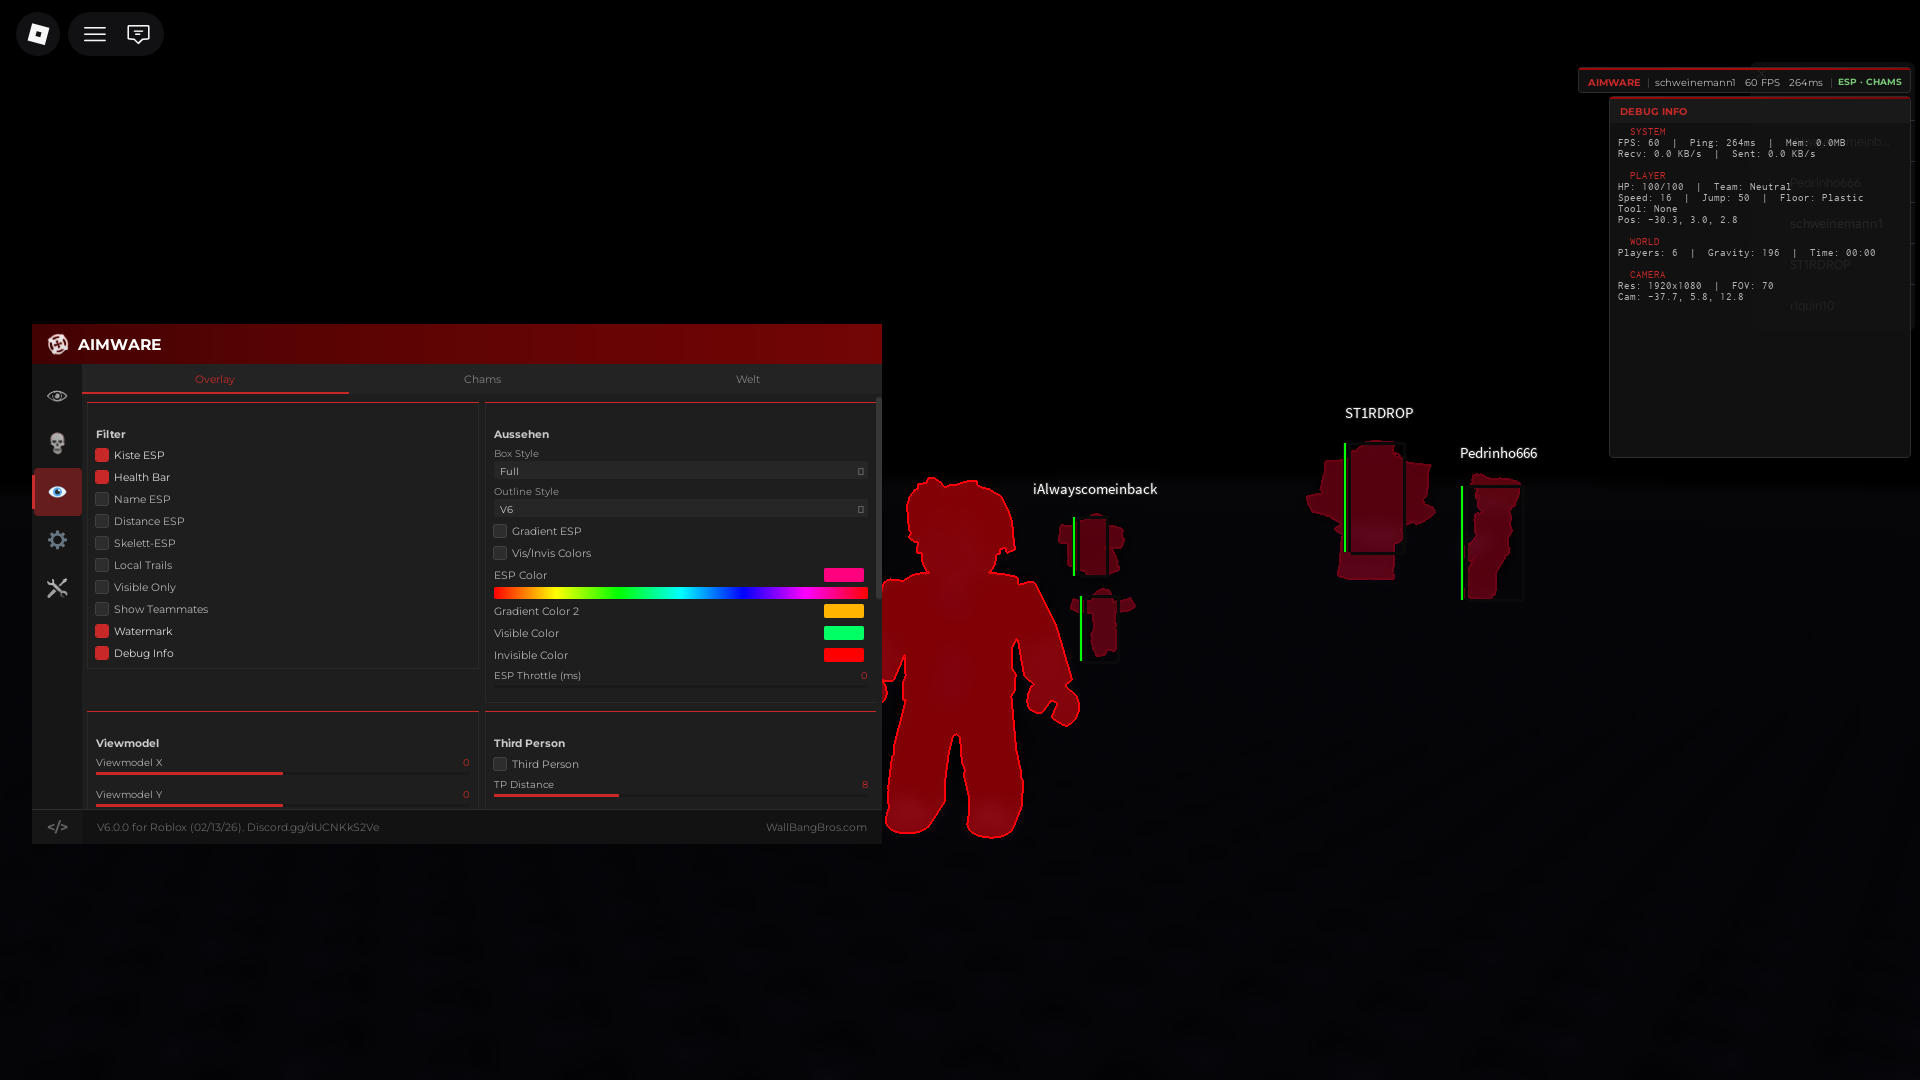The image size is (1920, 1080).
Task: Open the Box Style dropdown showing Full
Action: [x=681, y=471]
